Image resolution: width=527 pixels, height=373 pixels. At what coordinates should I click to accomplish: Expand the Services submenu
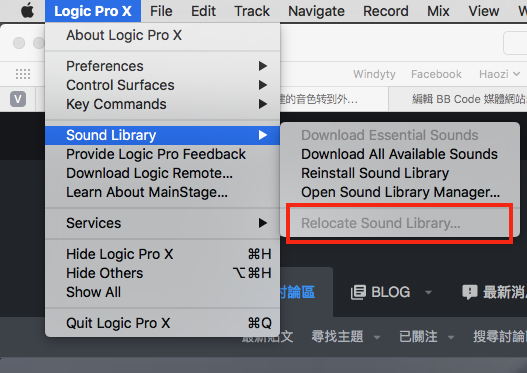pos(162,223)
